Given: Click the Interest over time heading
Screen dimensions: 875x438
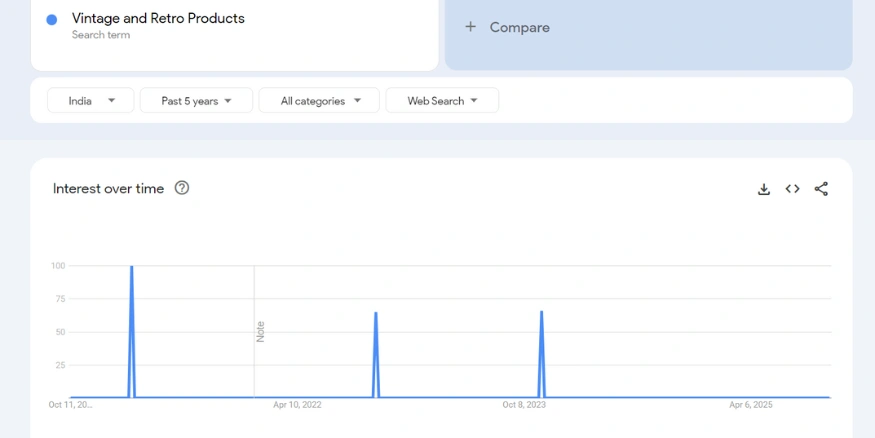Looking at the screenshot, I should [108, 189].
